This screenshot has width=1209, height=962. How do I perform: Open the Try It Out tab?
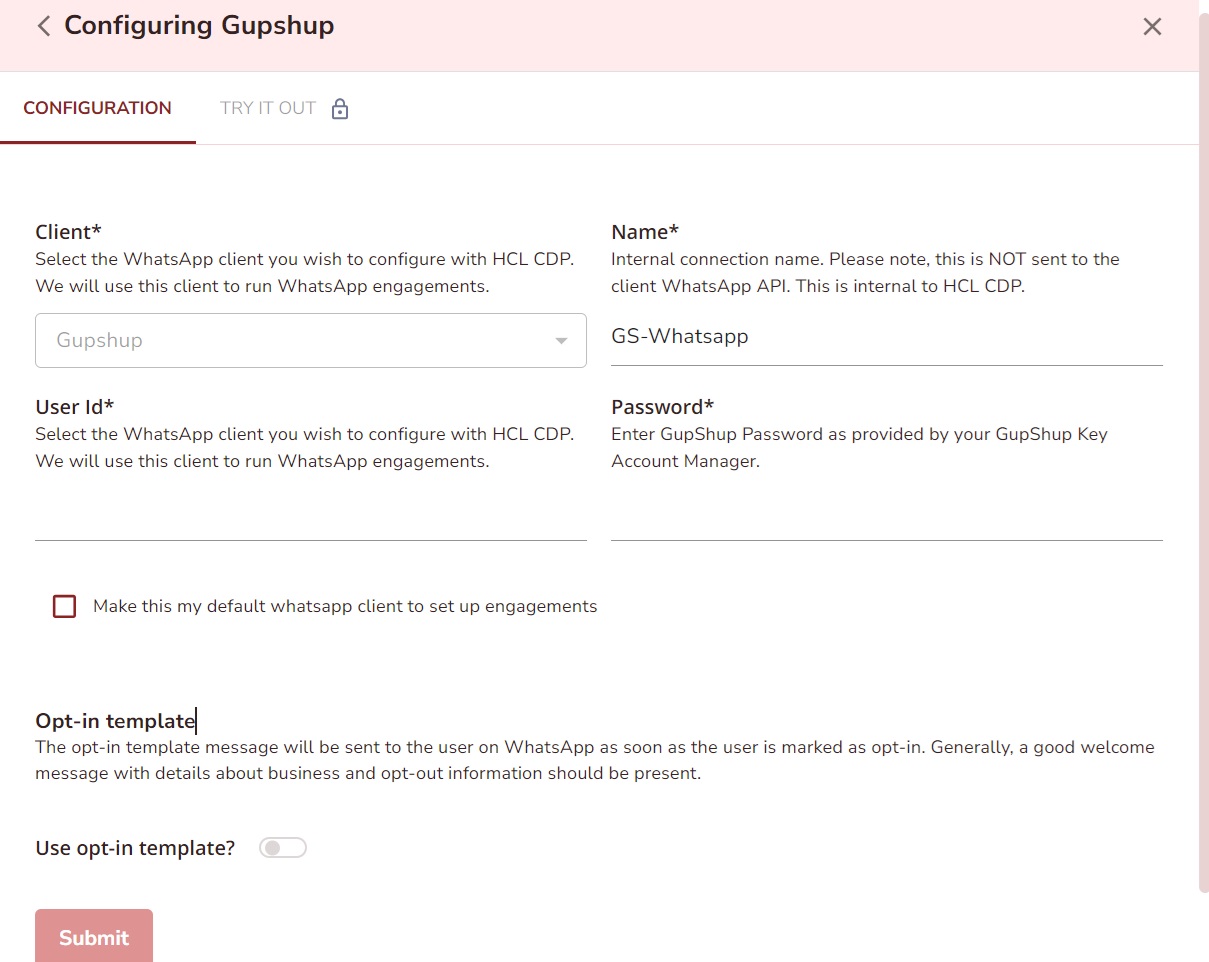pos(268,108)
